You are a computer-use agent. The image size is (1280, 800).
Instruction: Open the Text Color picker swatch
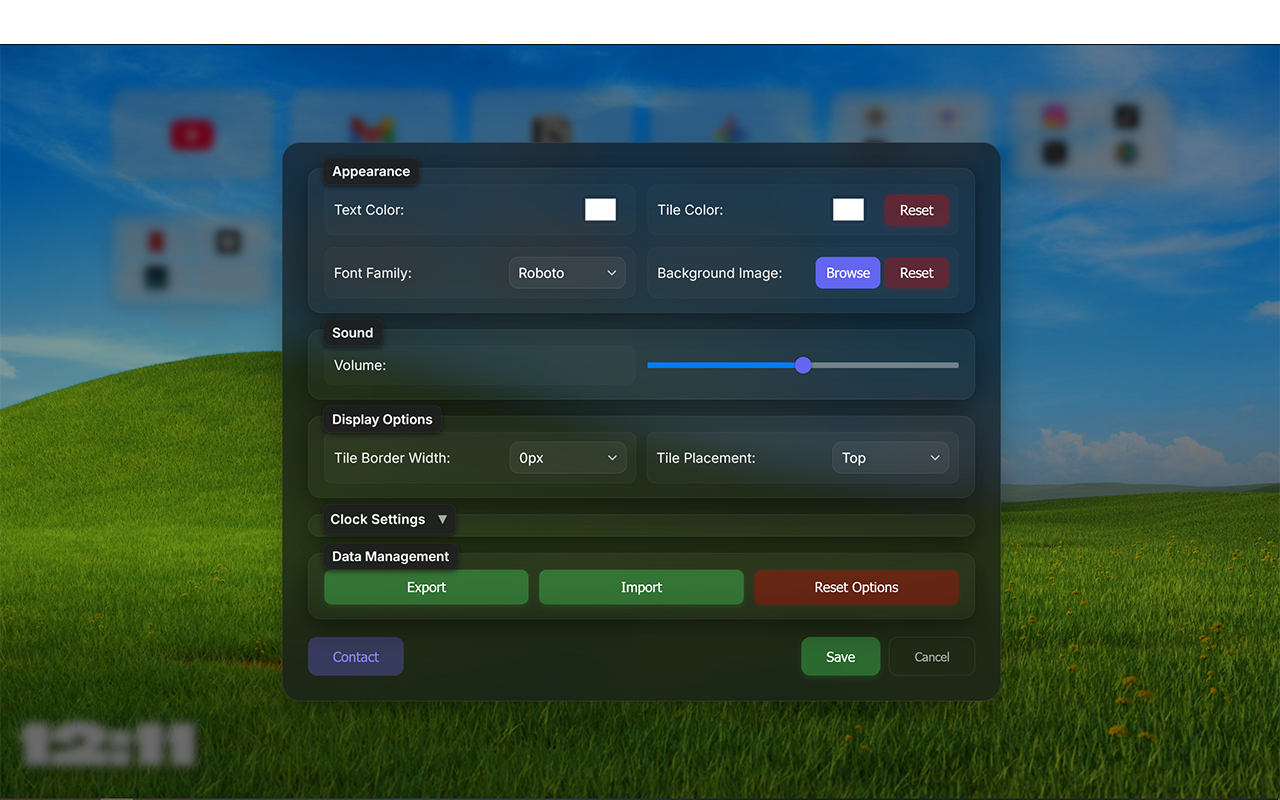tap(600, 209)
